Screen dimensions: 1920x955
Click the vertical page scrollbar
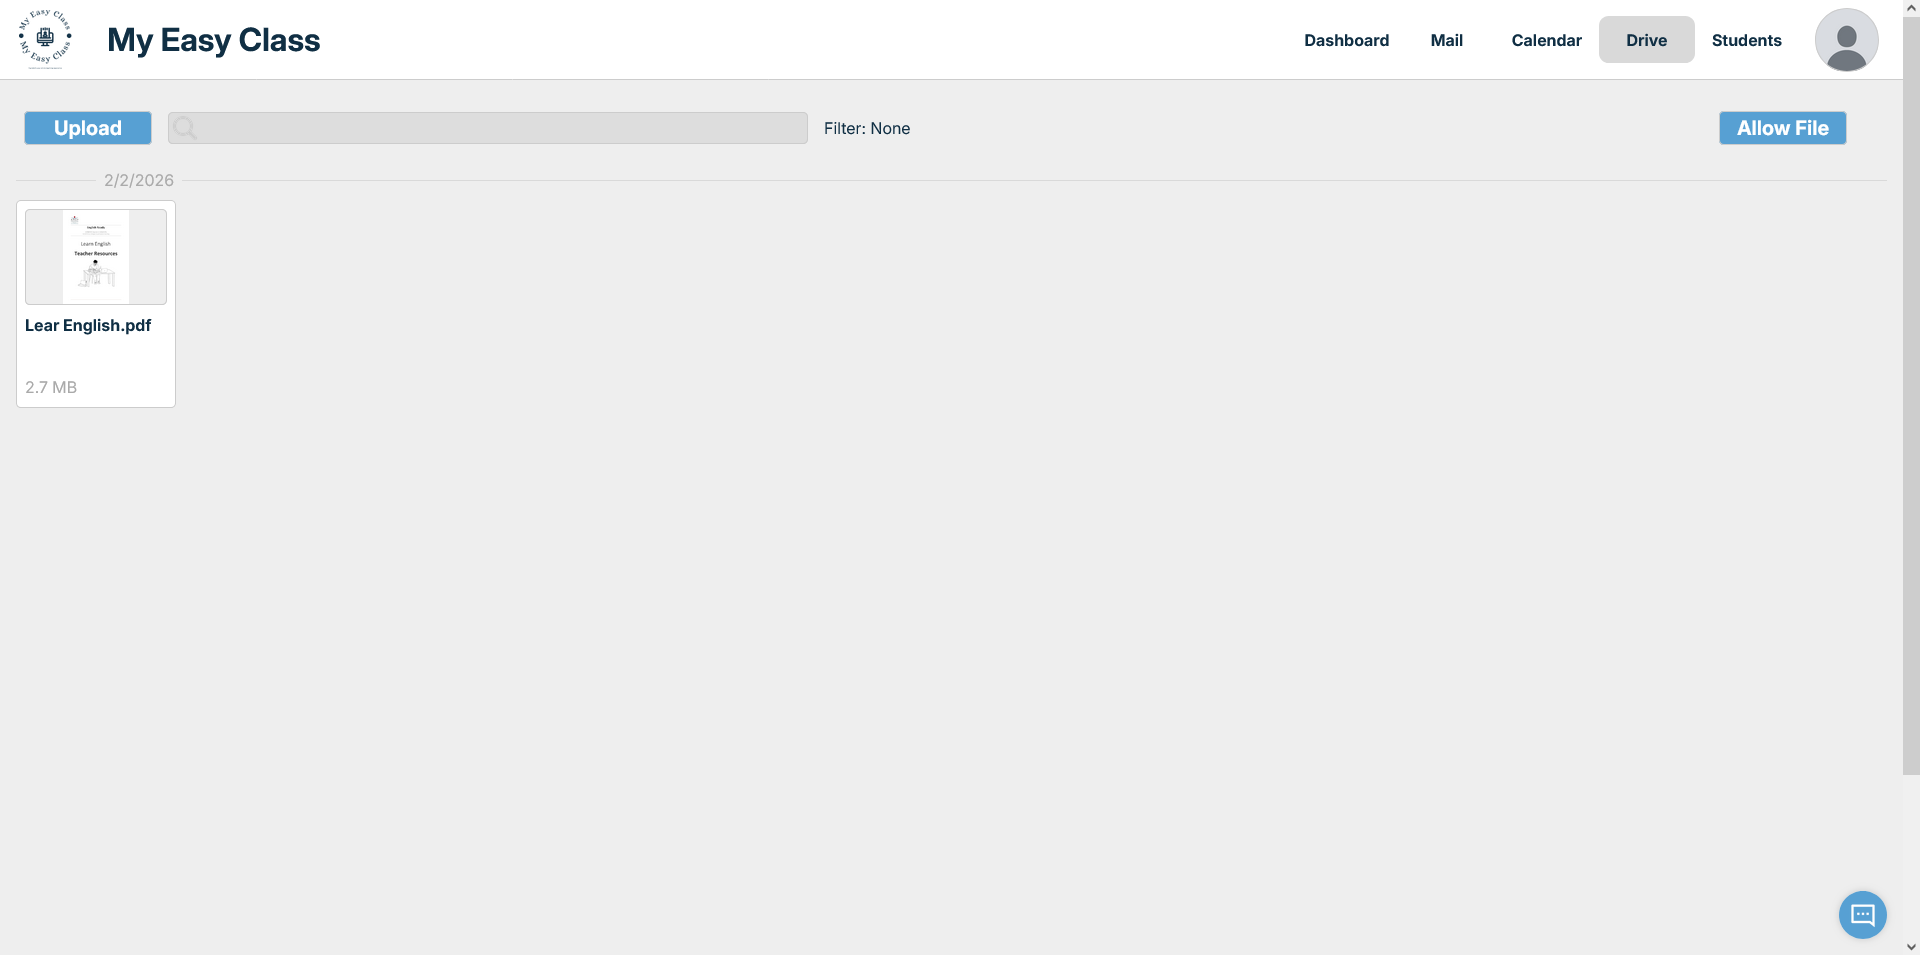1911,400
